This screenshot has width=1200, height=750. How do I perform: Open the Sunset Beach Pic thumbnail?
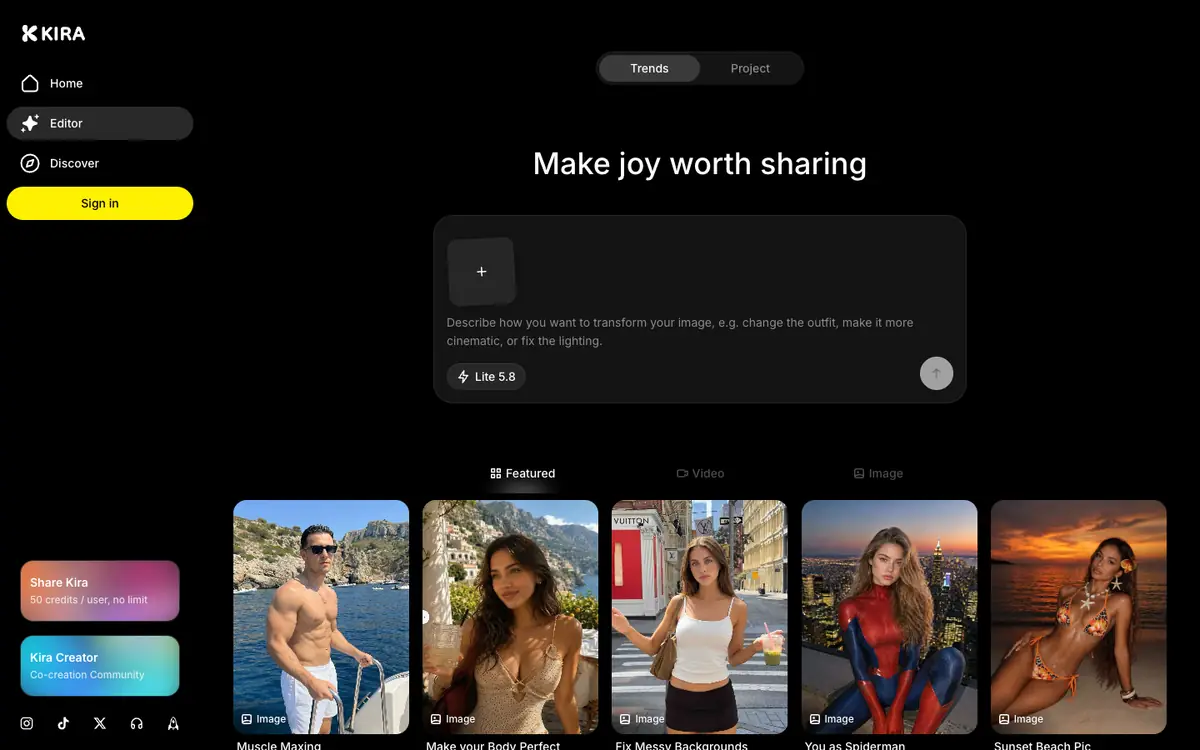tap(1079, 617)
